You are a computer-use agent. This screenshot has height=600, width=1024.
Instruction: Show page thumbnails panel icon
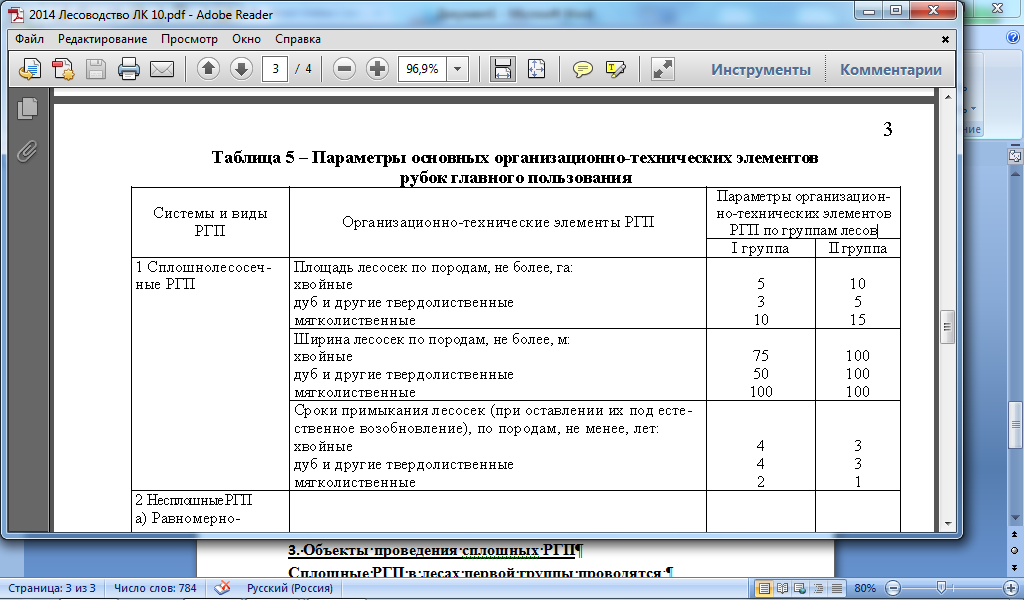[27, 108]
